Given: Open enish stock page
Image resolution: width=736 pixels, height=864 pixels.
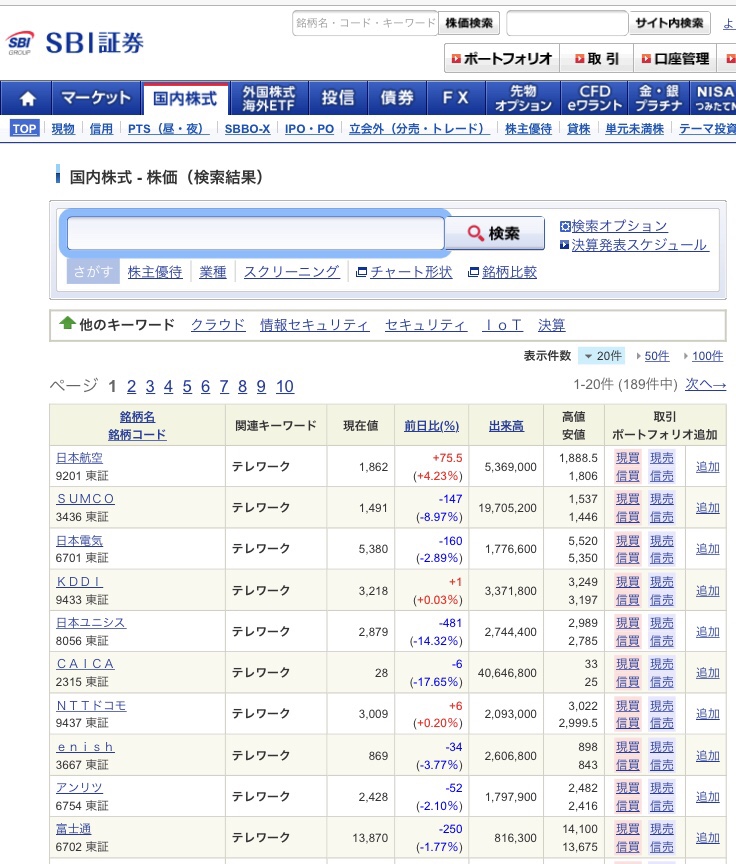Looking at the screenshot, I should [x=85, y=747].
